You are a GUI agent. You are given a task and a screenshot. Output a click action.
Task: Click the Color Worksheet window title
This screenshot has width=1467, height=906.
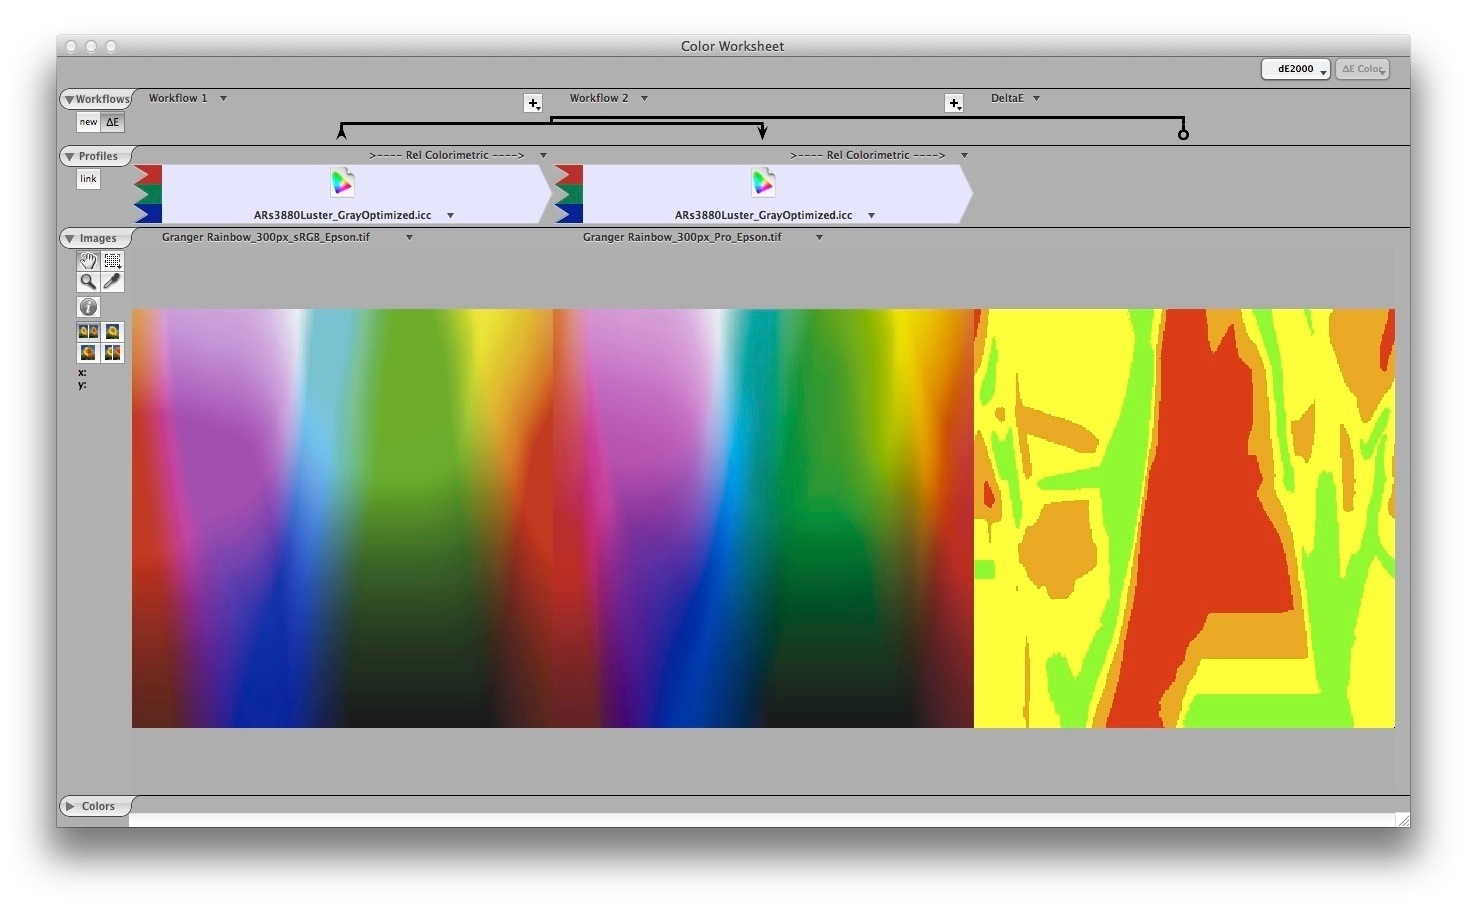(x=732, y=46)
